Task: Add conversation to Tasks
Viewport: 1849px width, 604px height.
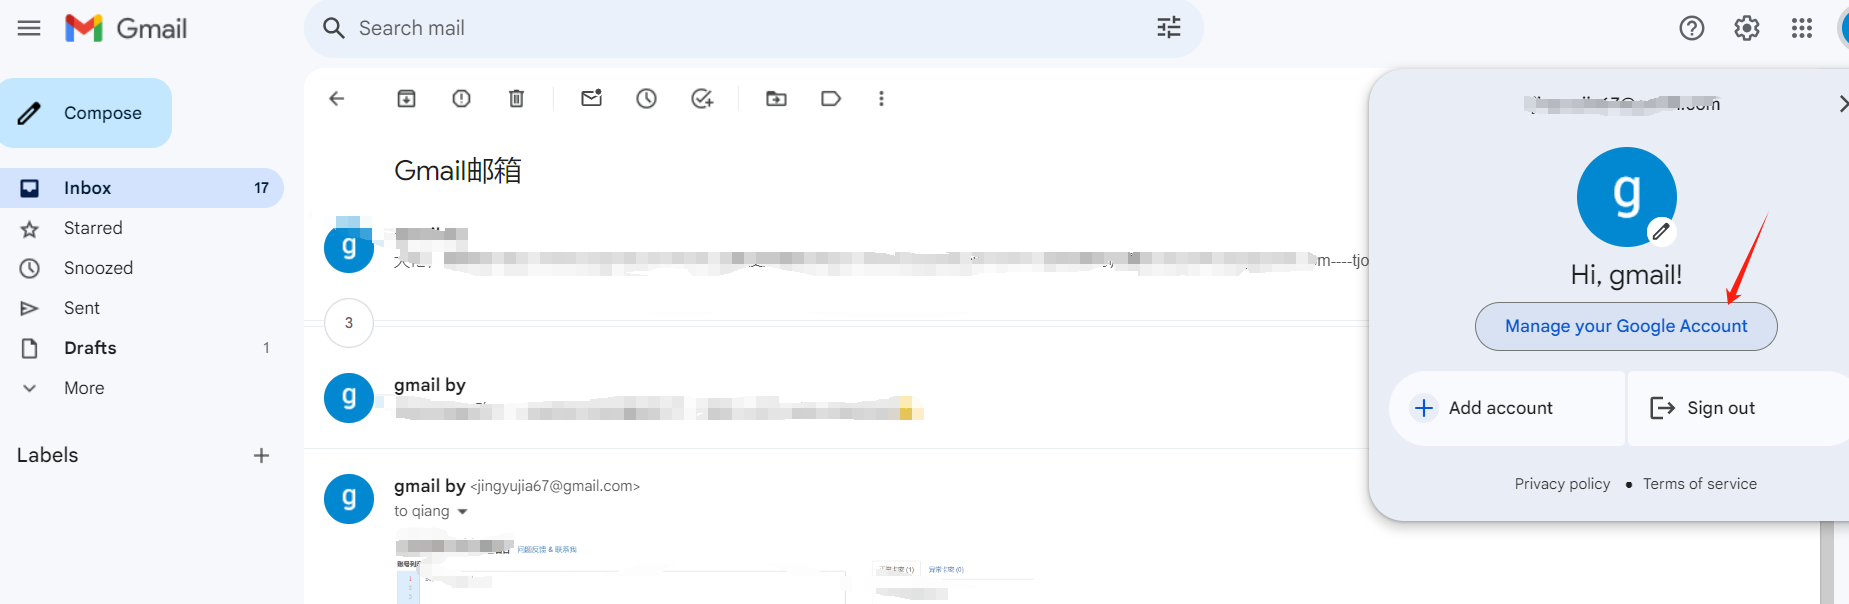Action: point(702,98)
